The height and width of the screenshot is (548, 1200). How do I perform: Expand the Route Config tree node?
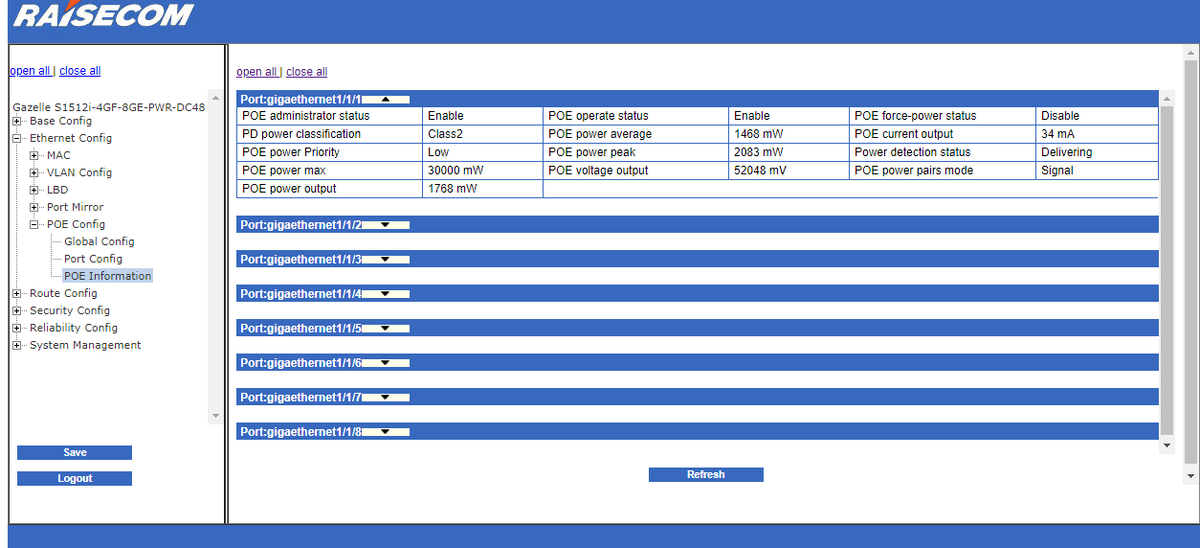[17, 293]
